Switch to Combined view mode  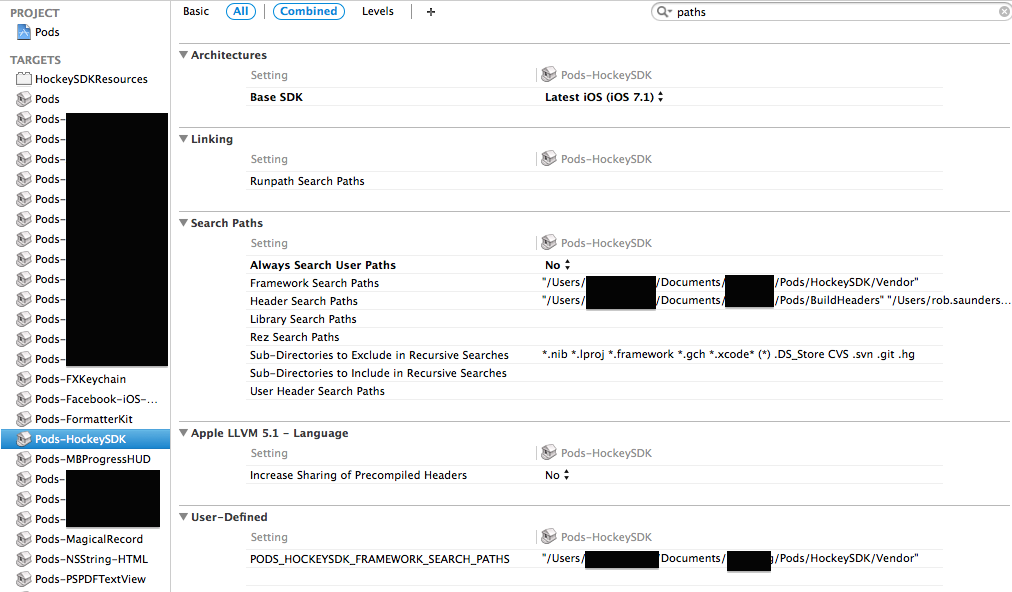coord(309,11)
